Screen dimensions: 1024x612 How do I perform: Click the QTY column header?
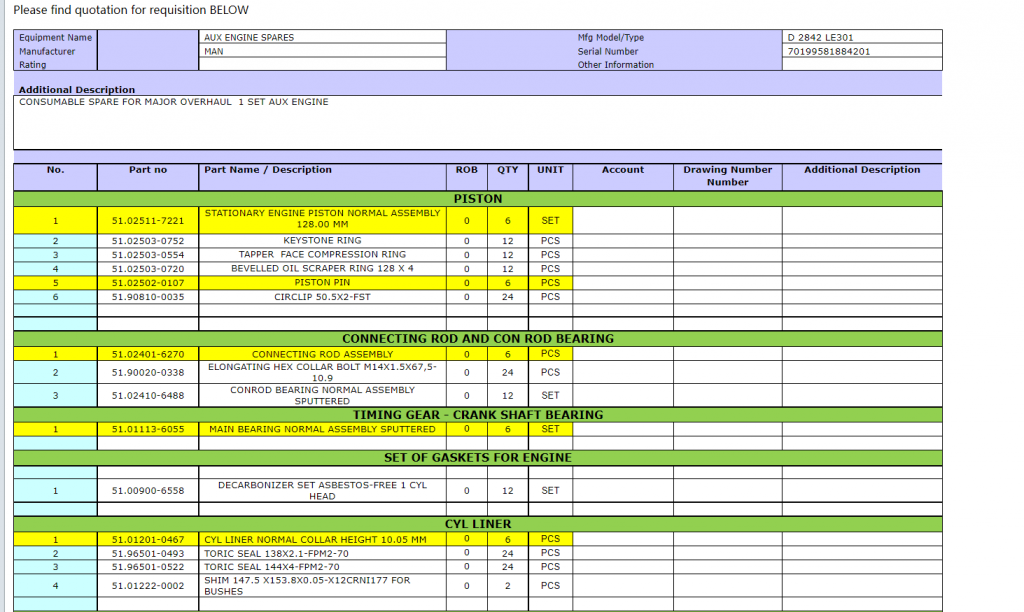pyautogui.click(x=508, y=170)
